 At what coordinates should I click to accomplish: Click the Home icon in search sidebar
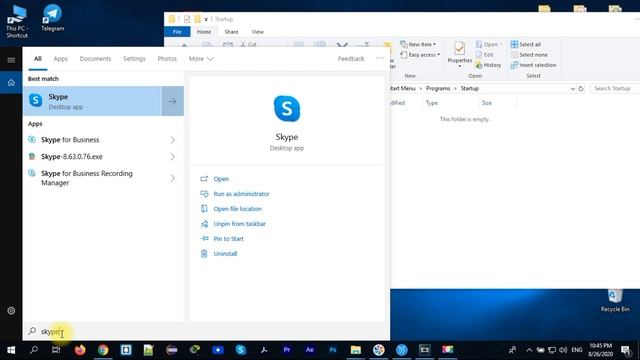pyautogui.click(x=11, y=82)
